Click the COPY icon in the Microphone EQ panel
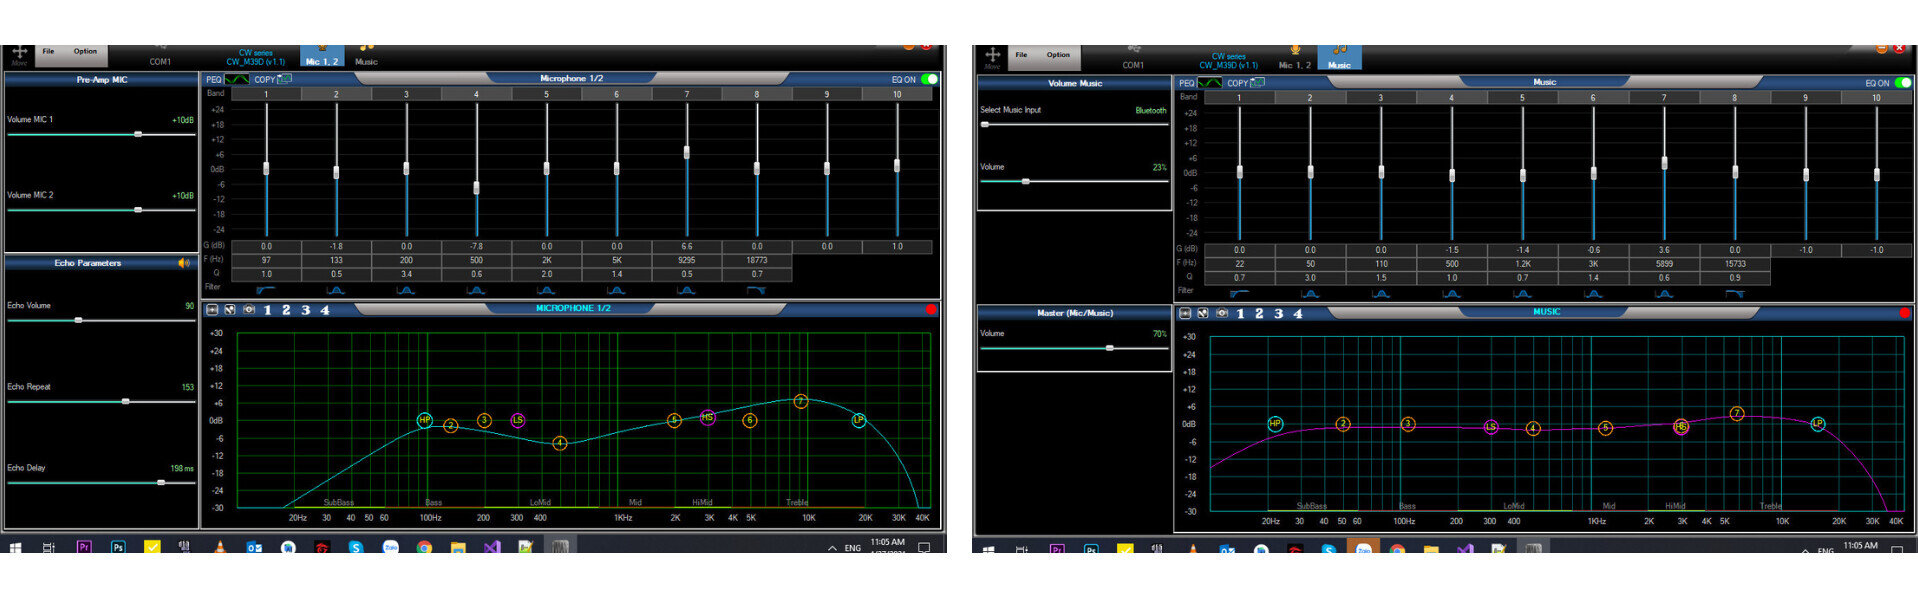Screen dimensions: 1918x602 click(x=285, y=79)
